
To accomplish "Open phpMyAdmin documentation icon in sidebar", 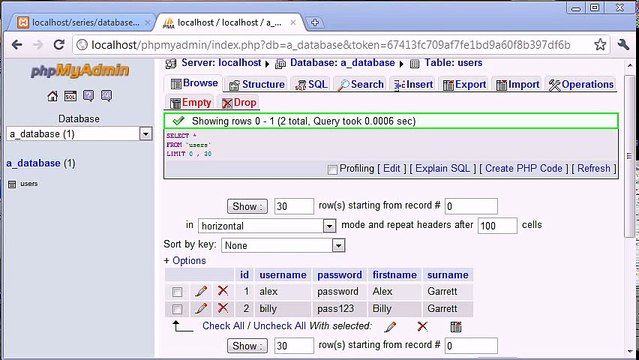I will pos(88,96).
